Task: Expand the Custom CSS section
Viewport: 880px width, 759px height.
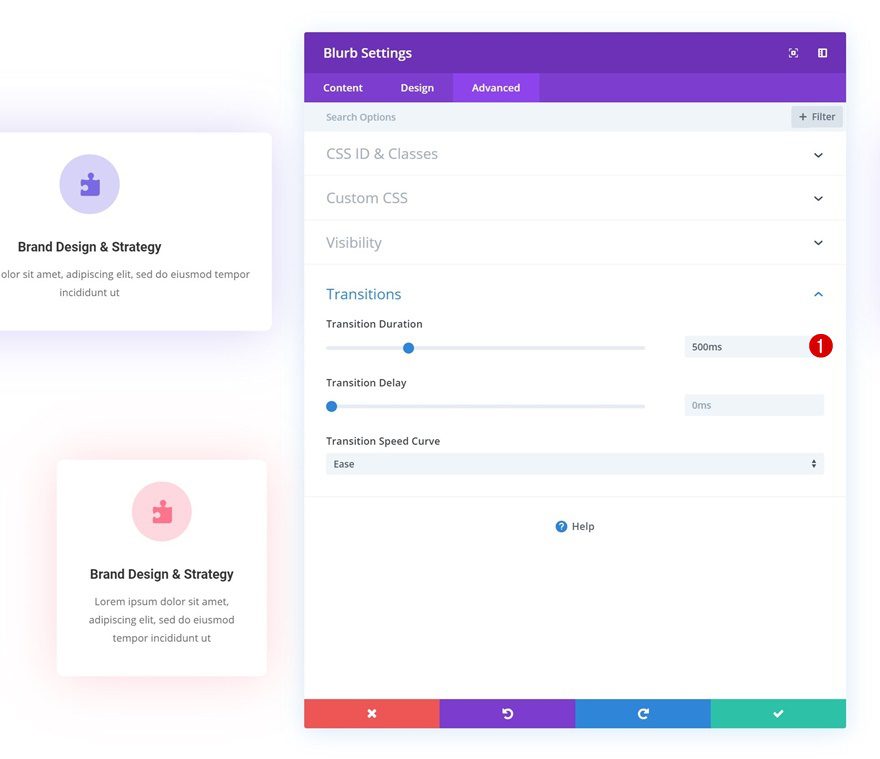Action: (817, 199)
